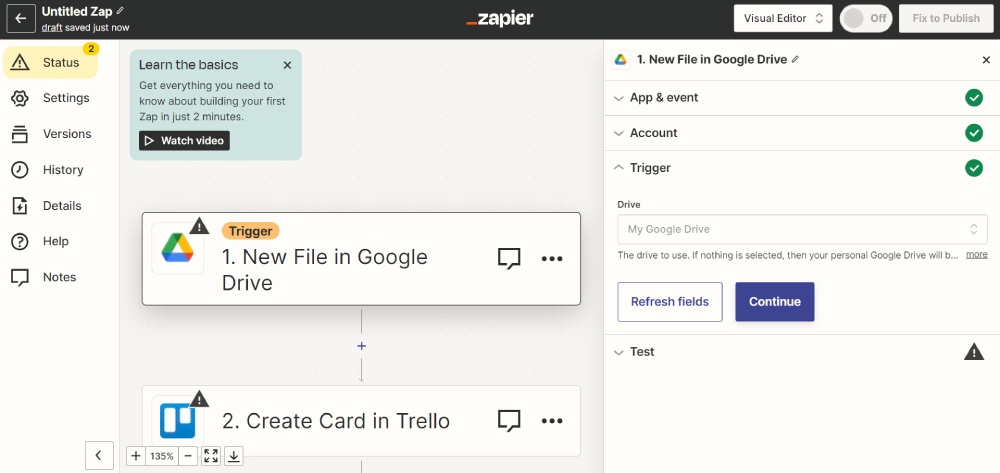Expand the App & event section
The image size is (1000, 473).
click(x=802, y=98)
